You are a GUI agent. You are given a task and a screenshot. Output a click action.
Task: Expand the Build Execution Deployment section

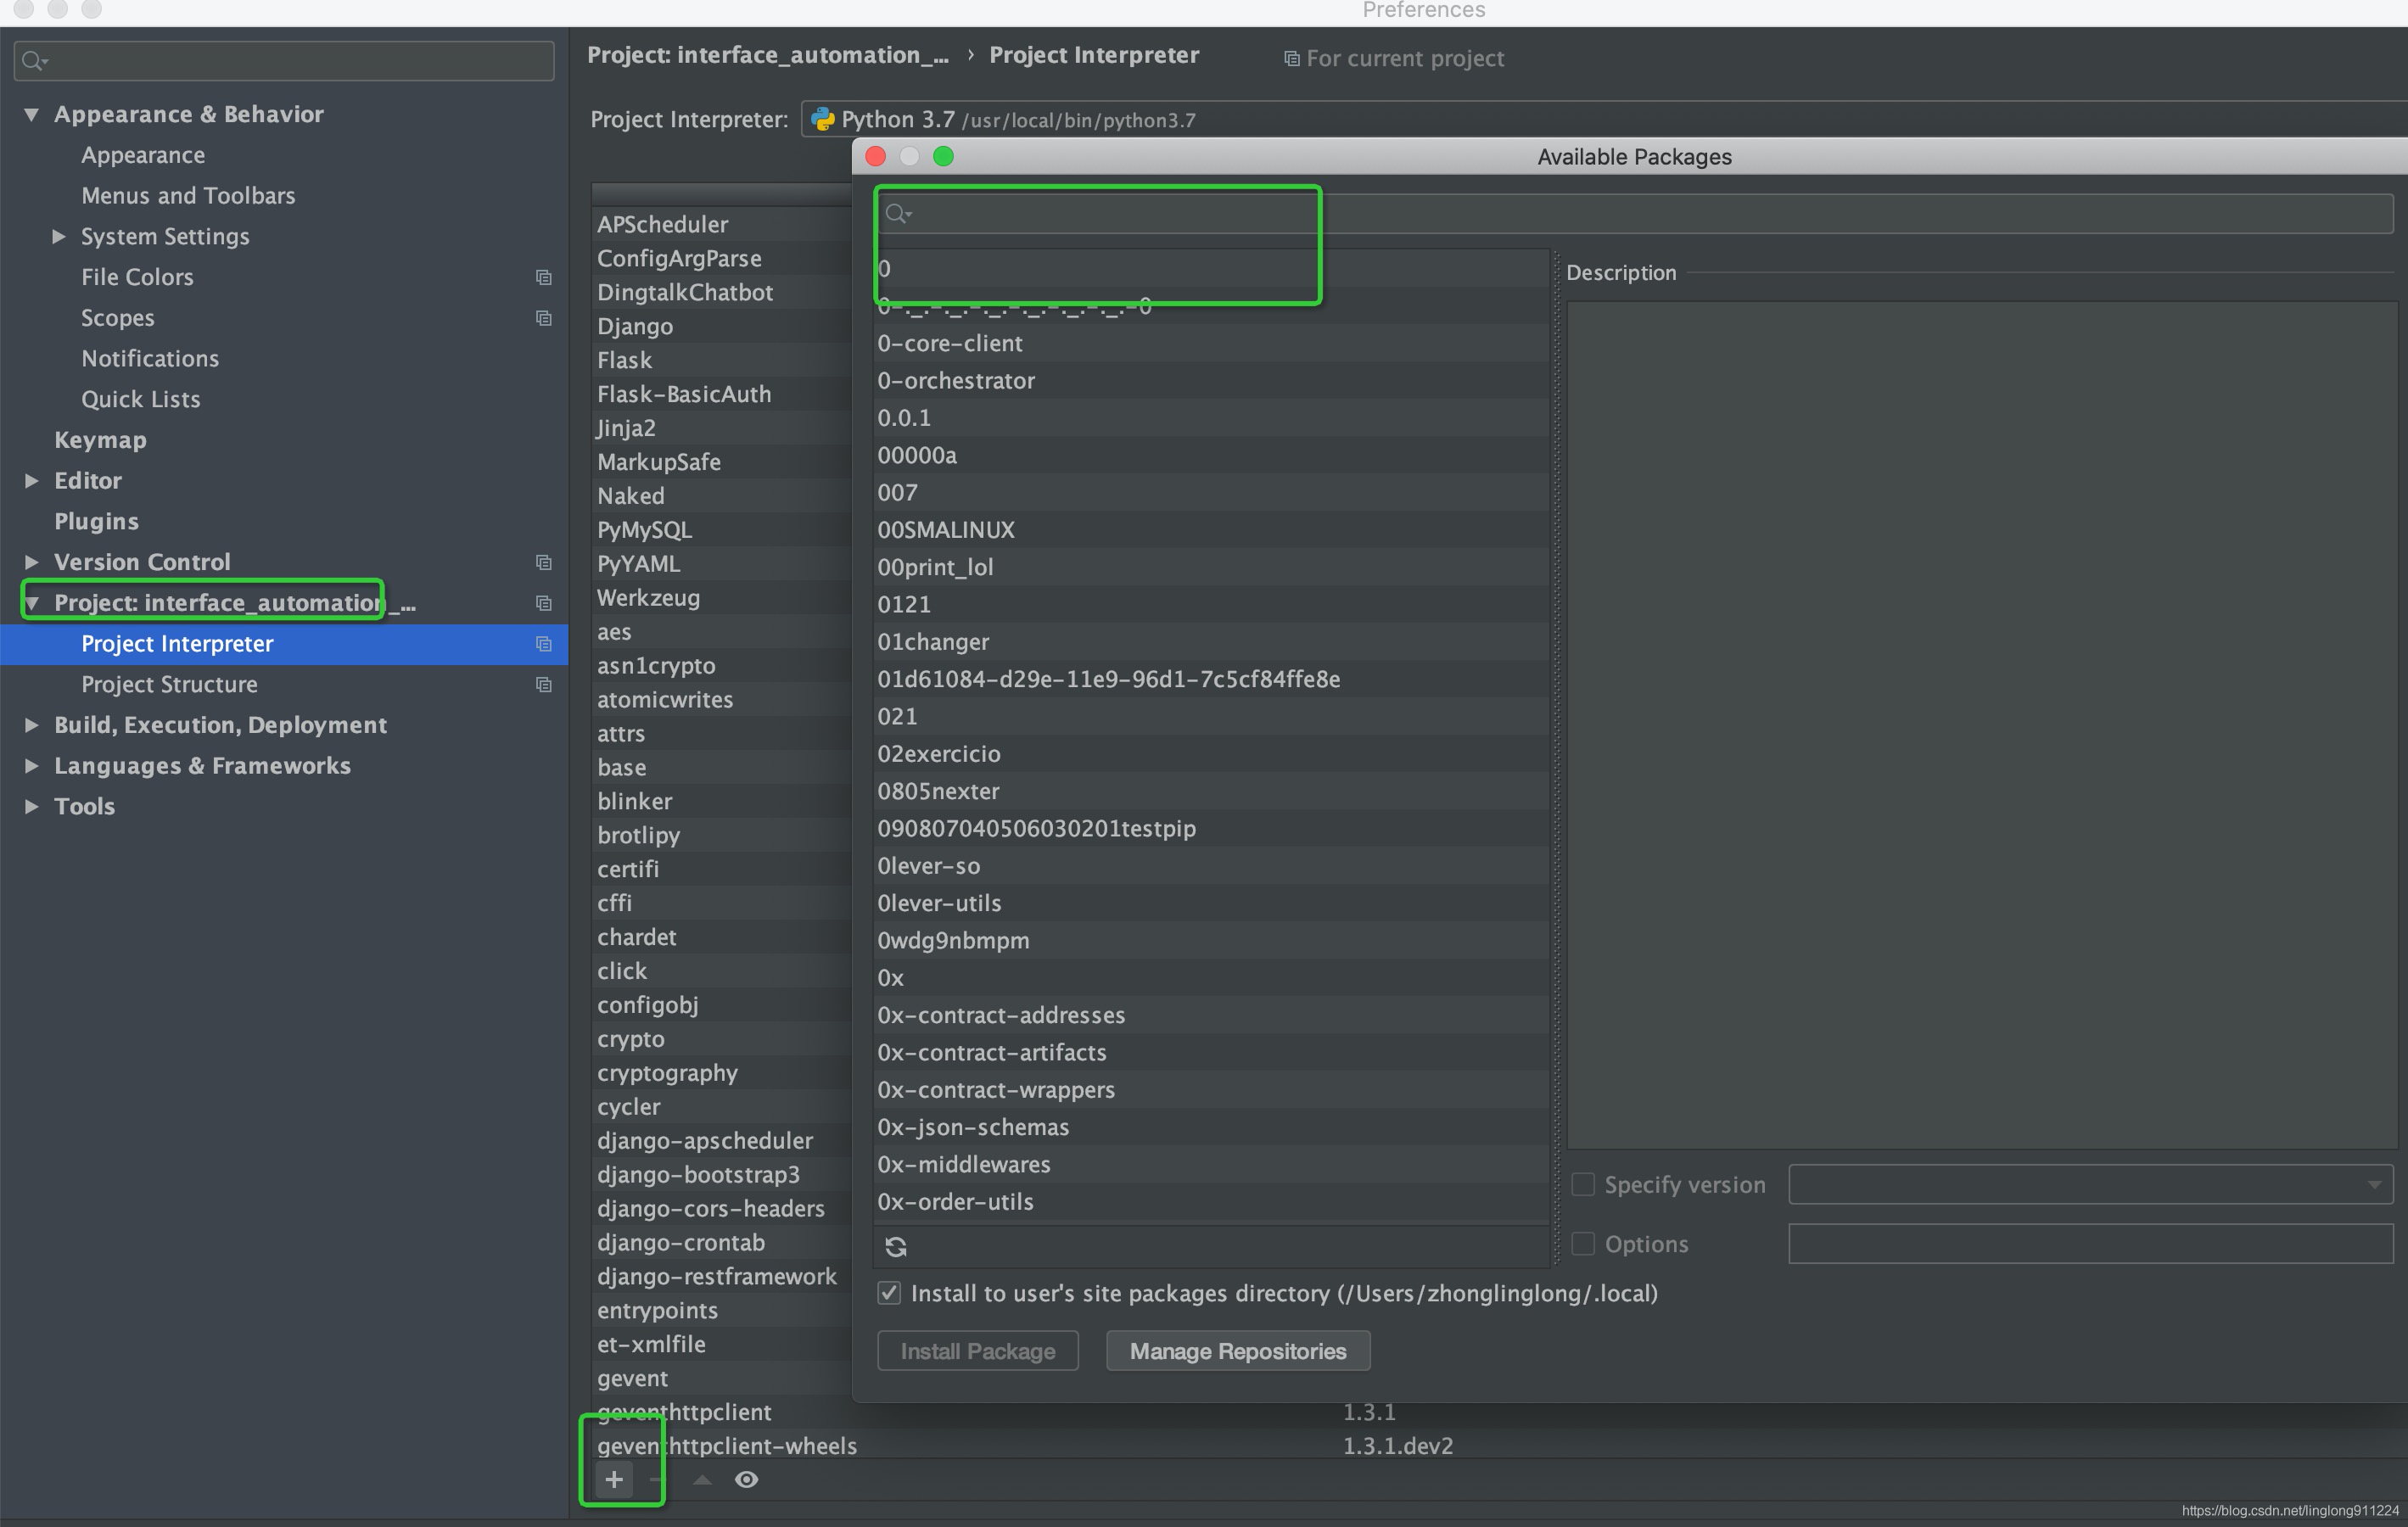point(31,724)
